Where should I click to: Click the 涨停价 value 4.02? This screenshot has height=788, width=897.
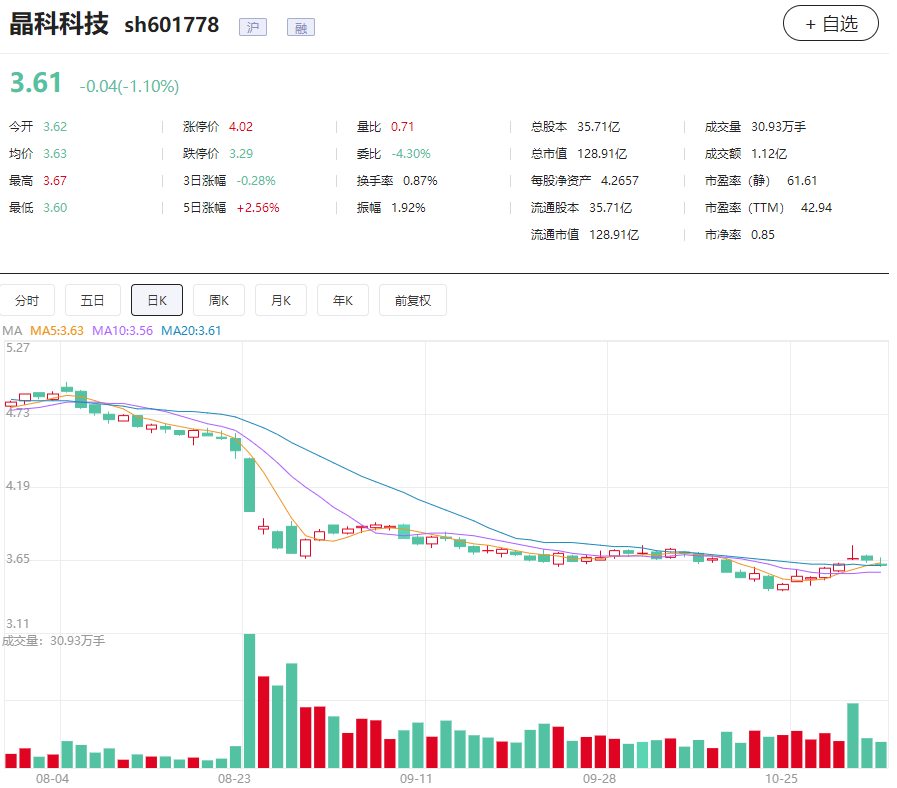(241, 126)
